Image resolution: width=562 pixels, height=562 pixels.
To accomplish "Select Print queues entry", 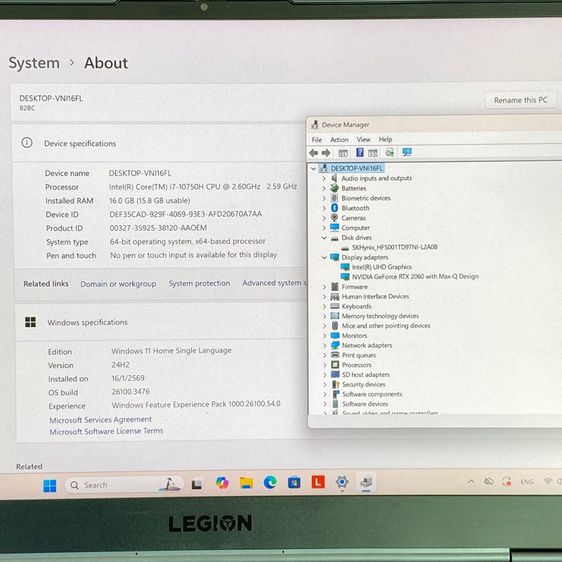I will click(x=358, y=355).
